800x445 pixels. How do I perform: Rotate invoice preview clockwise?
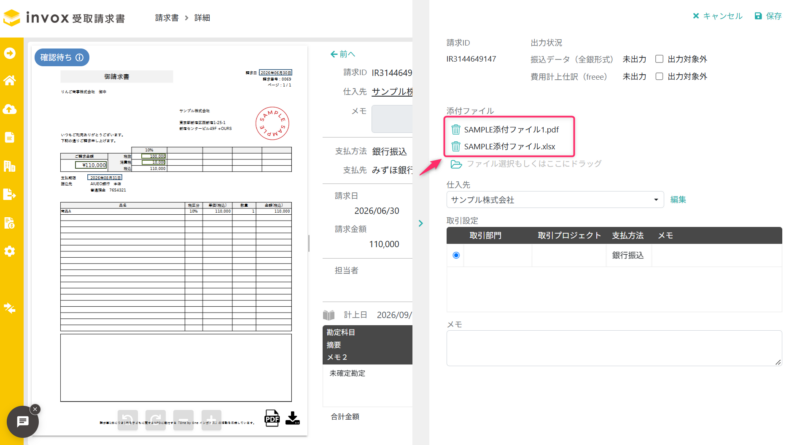(156, 420)
